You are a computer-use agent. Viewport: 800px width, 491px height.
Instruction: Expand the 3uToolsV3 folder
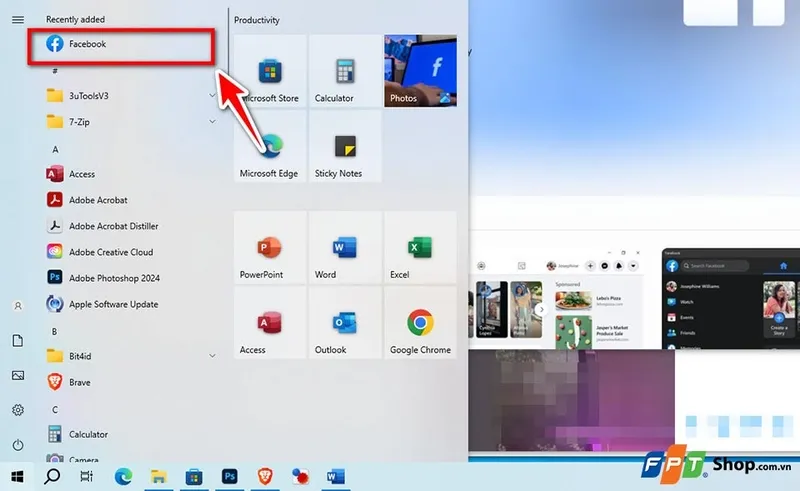pos(212,95)
